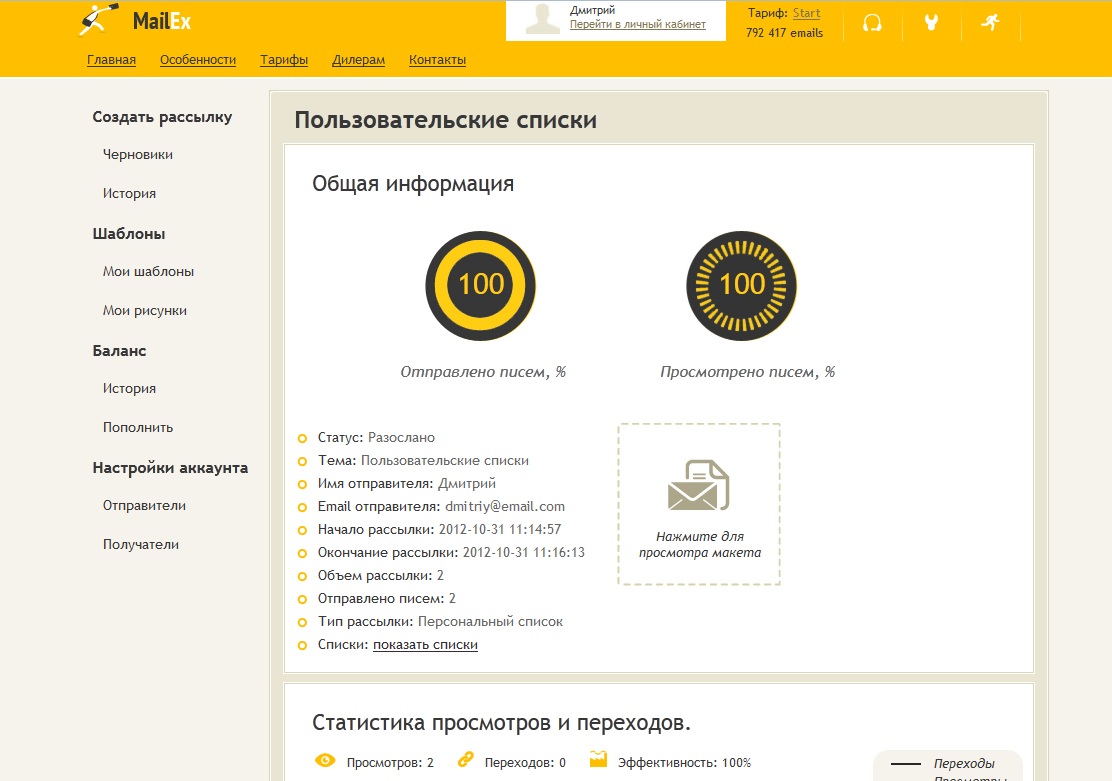This screenshot has height=781, width=1112.
Task: Open Черновики in the sidebar
Action: 137,155
